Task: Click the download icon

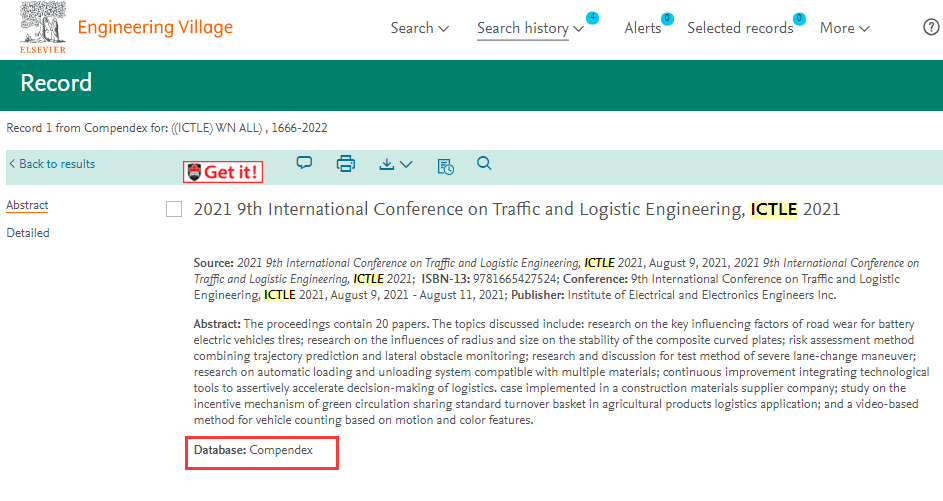Action: click(387, 164)
